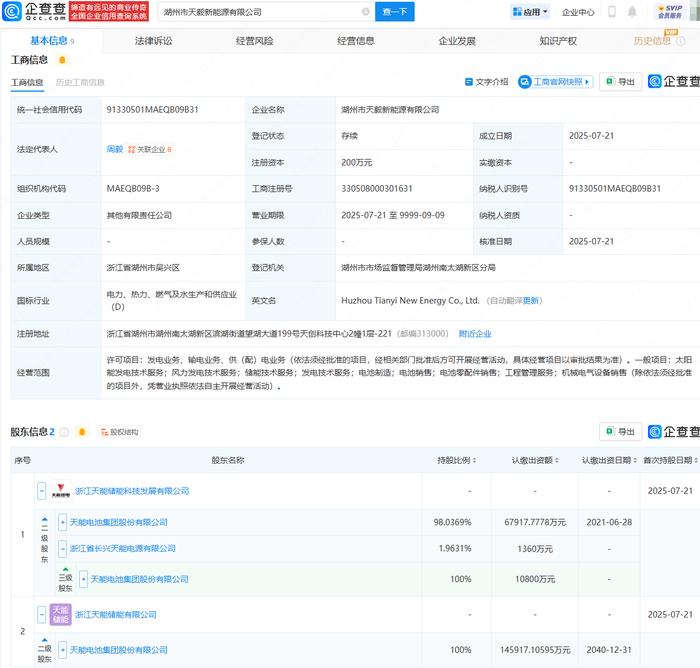Click 工商注册号 value 330508000301631

click(x=377, y=188)
